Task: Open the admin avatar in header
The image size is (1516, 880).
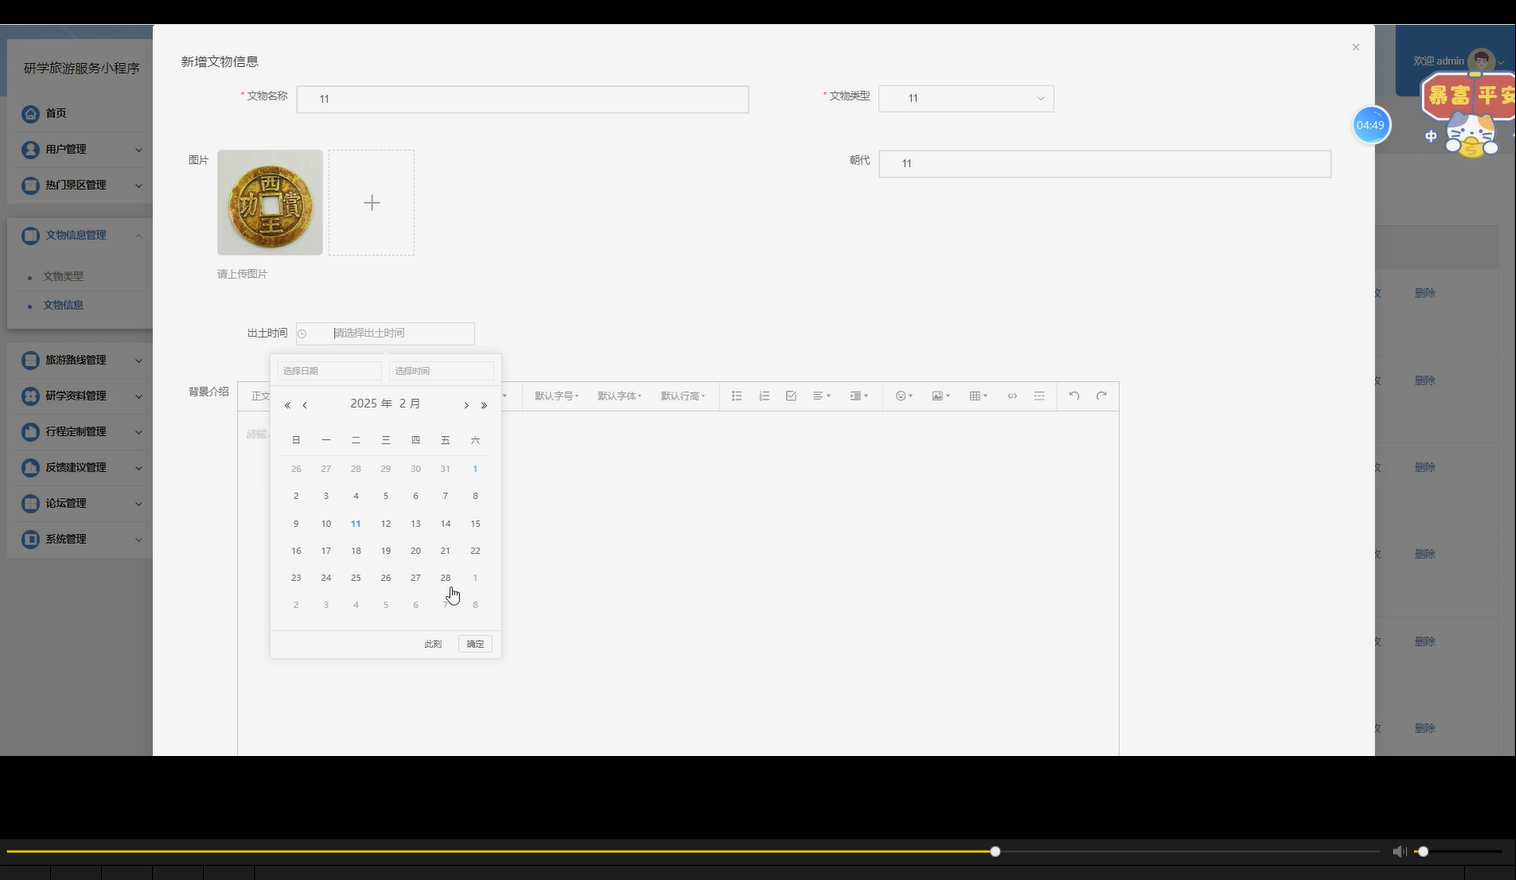Action: 1481,61
